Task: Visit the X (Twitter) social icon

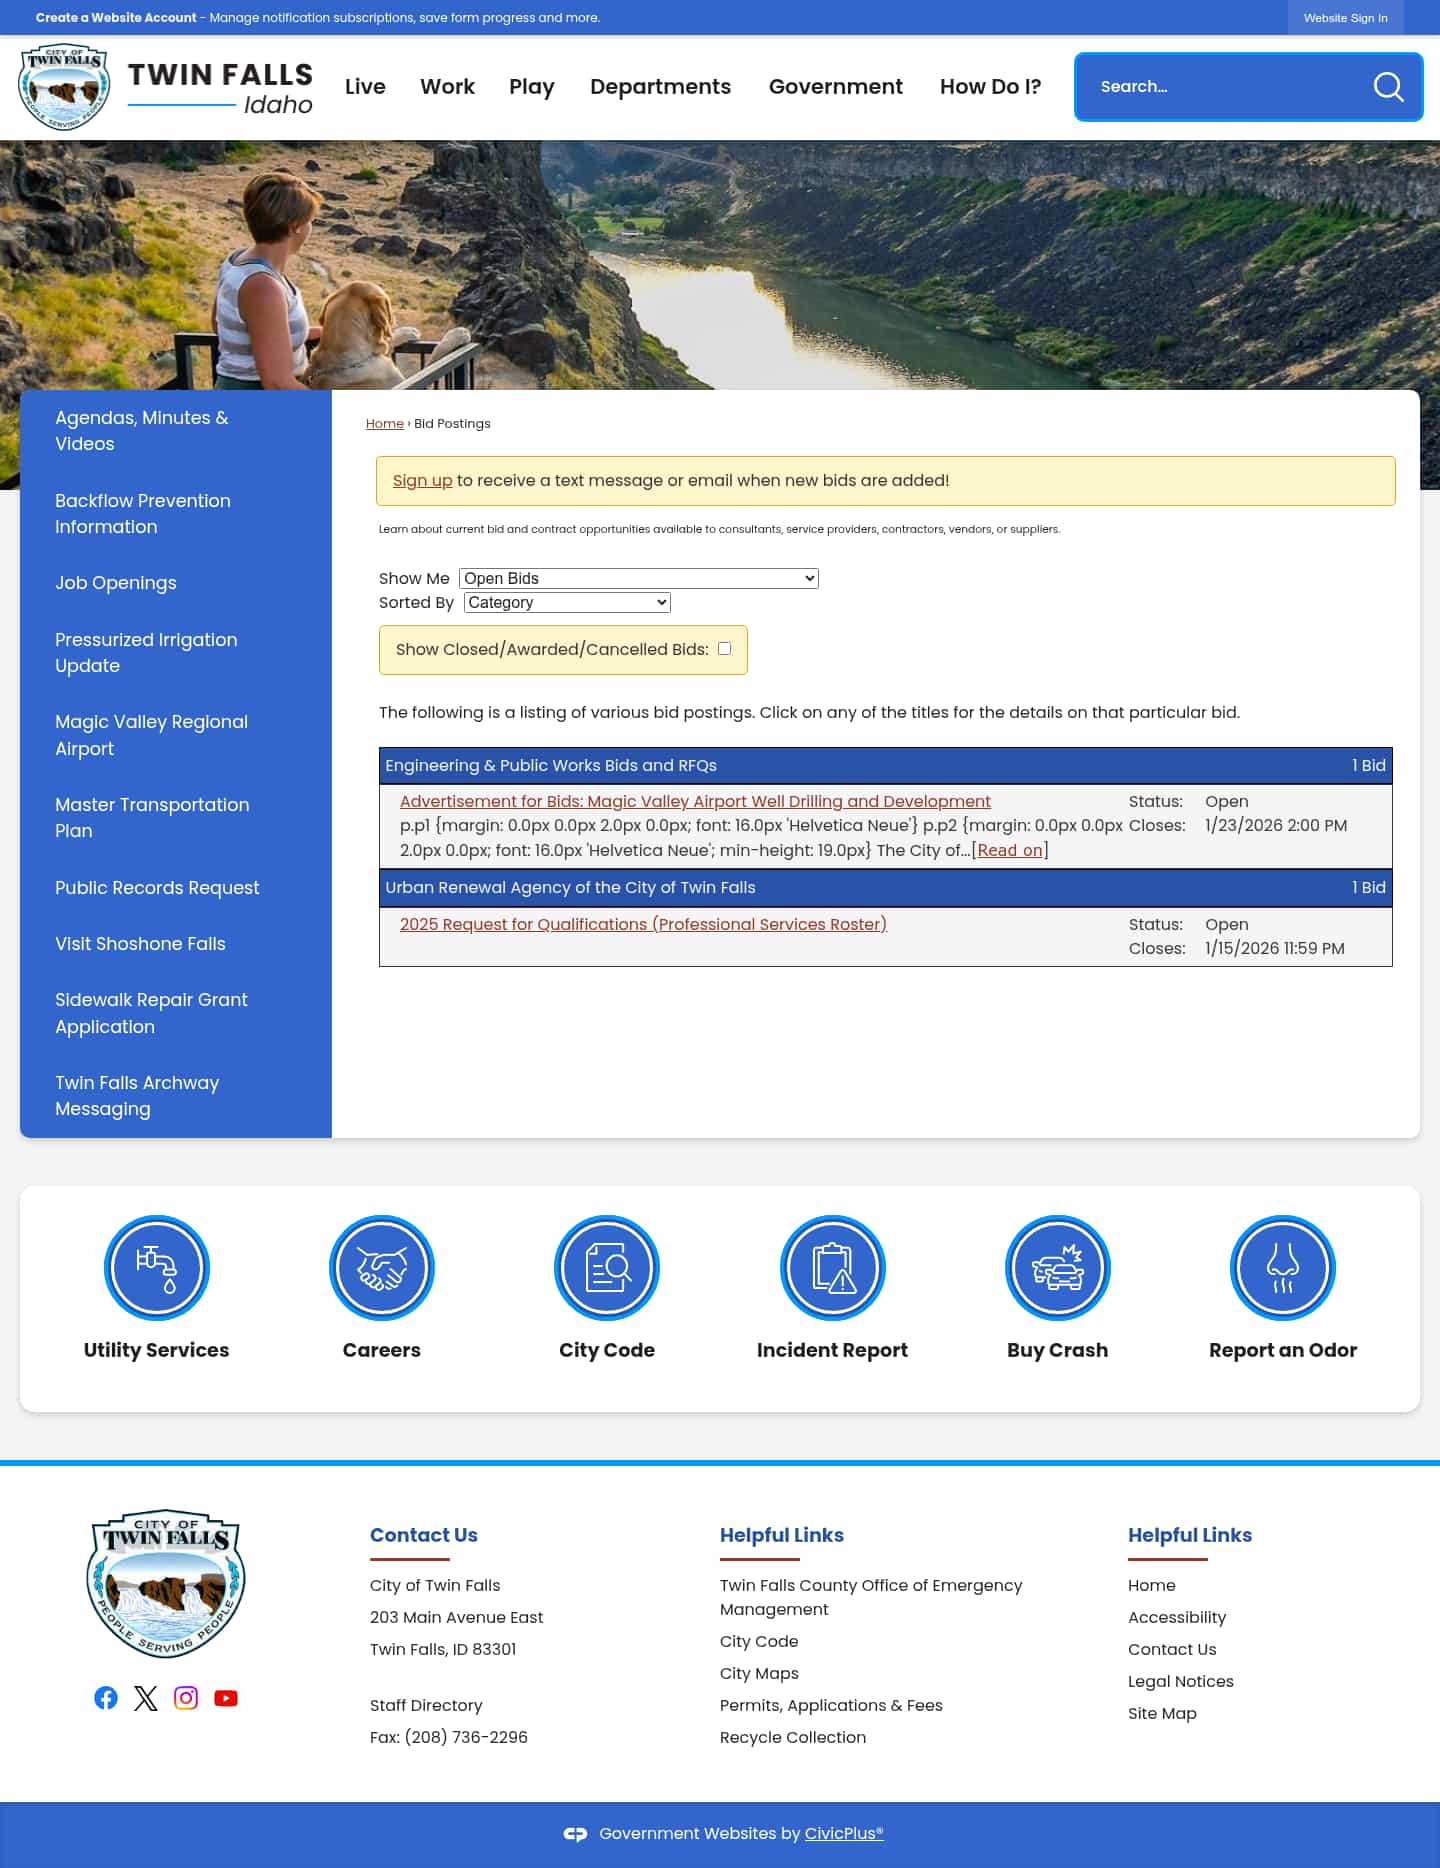Action: (x=146, y=1698)
